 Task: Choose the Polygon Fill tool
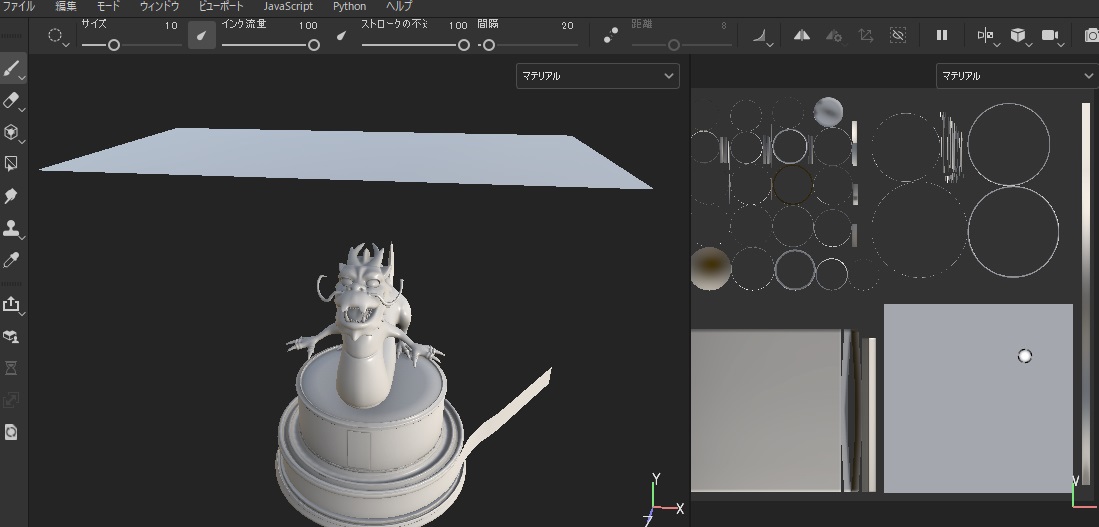pyautogui.click(x=11, y=164)
